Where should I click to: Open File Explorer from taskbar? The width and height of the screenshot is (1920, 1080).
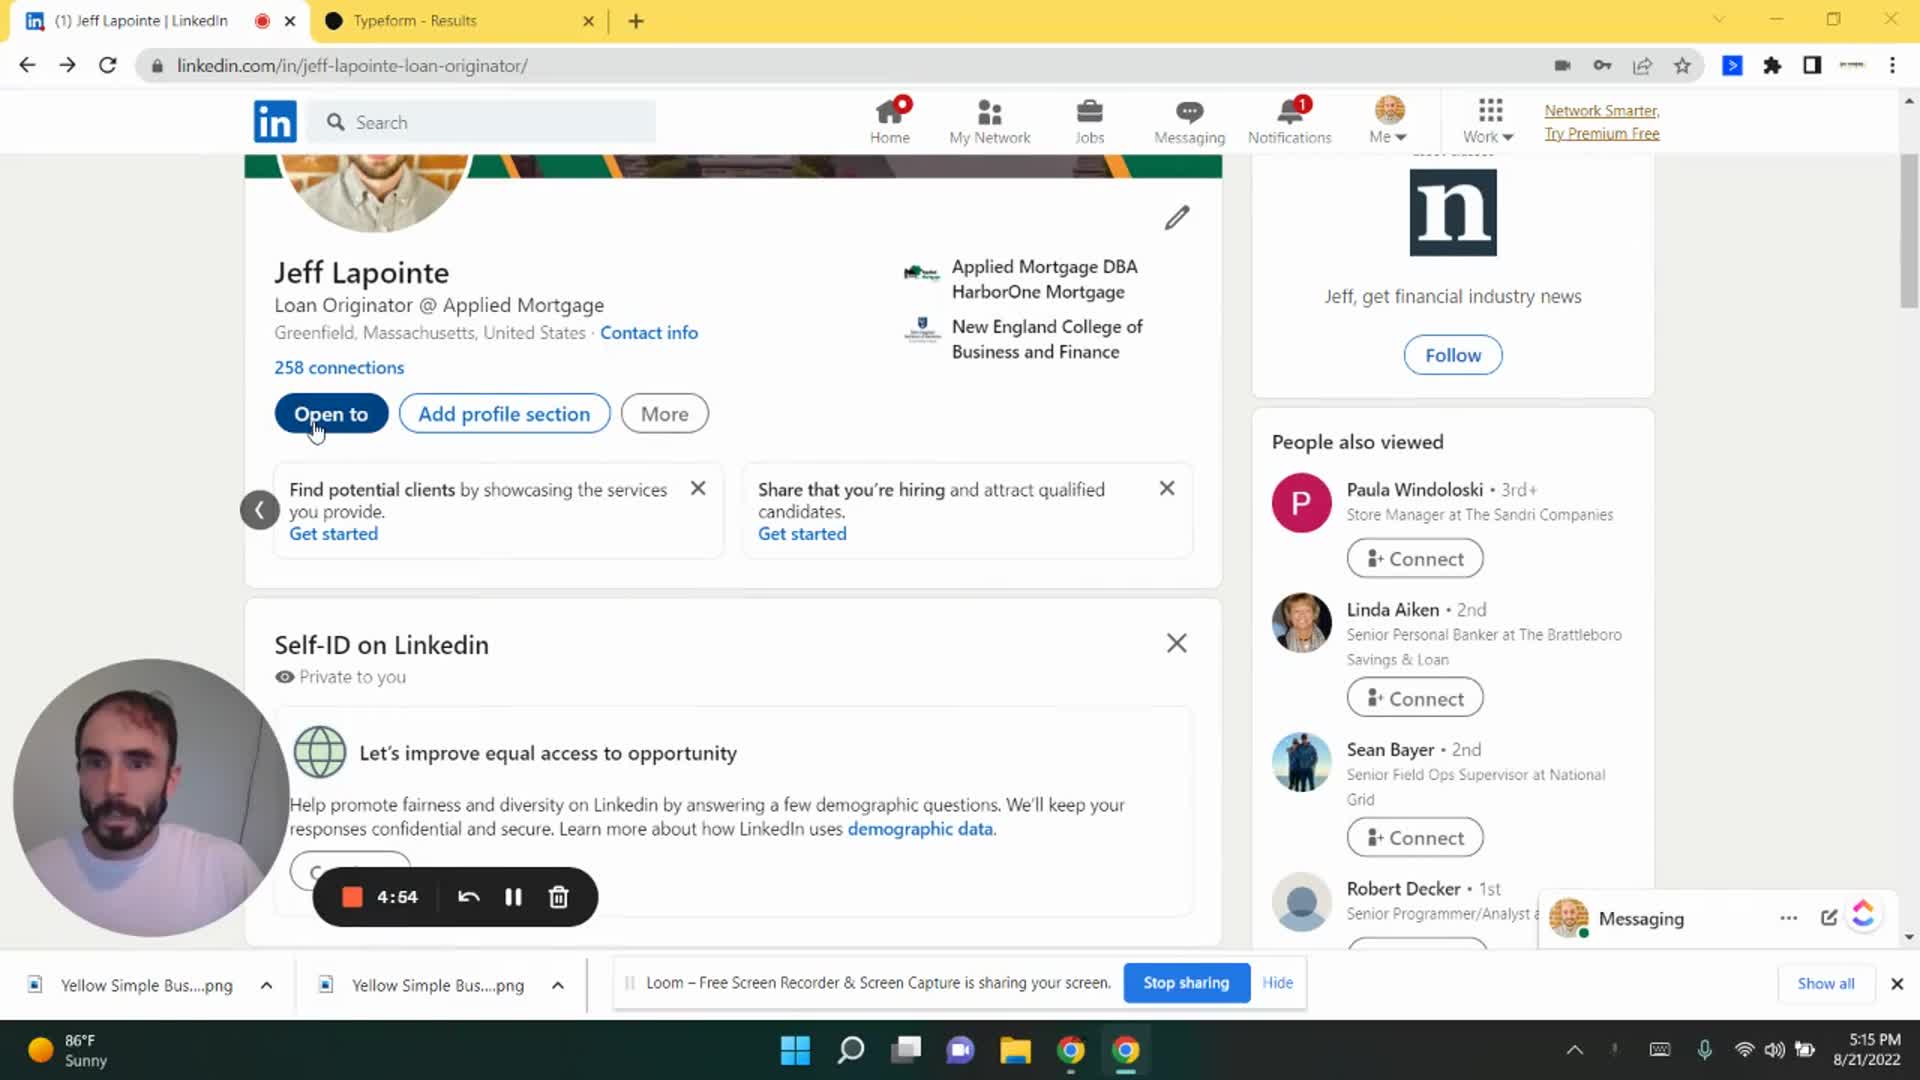[x=1015, y=1050]
